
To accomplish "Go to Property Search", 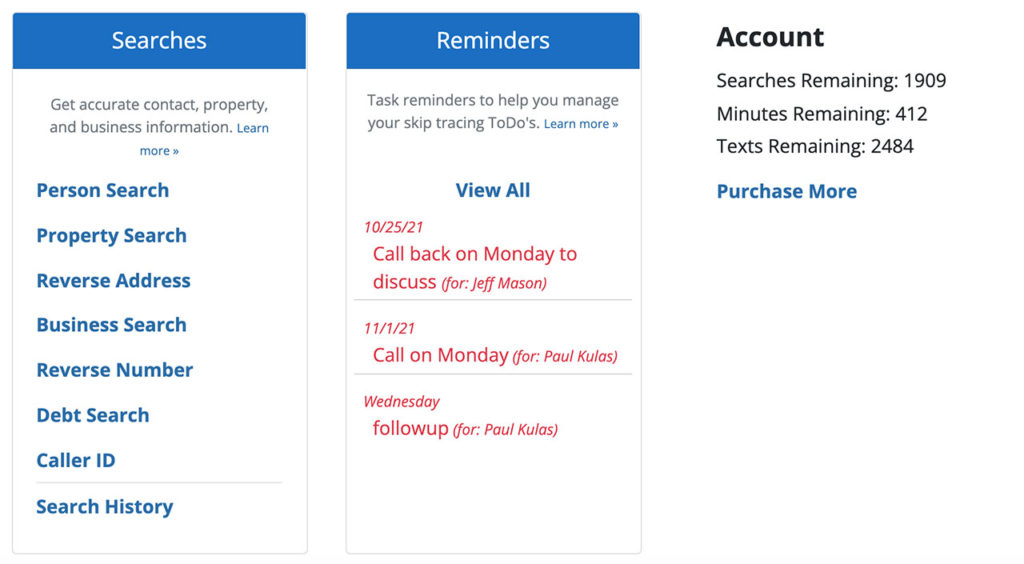I will [x=111, y=235].
